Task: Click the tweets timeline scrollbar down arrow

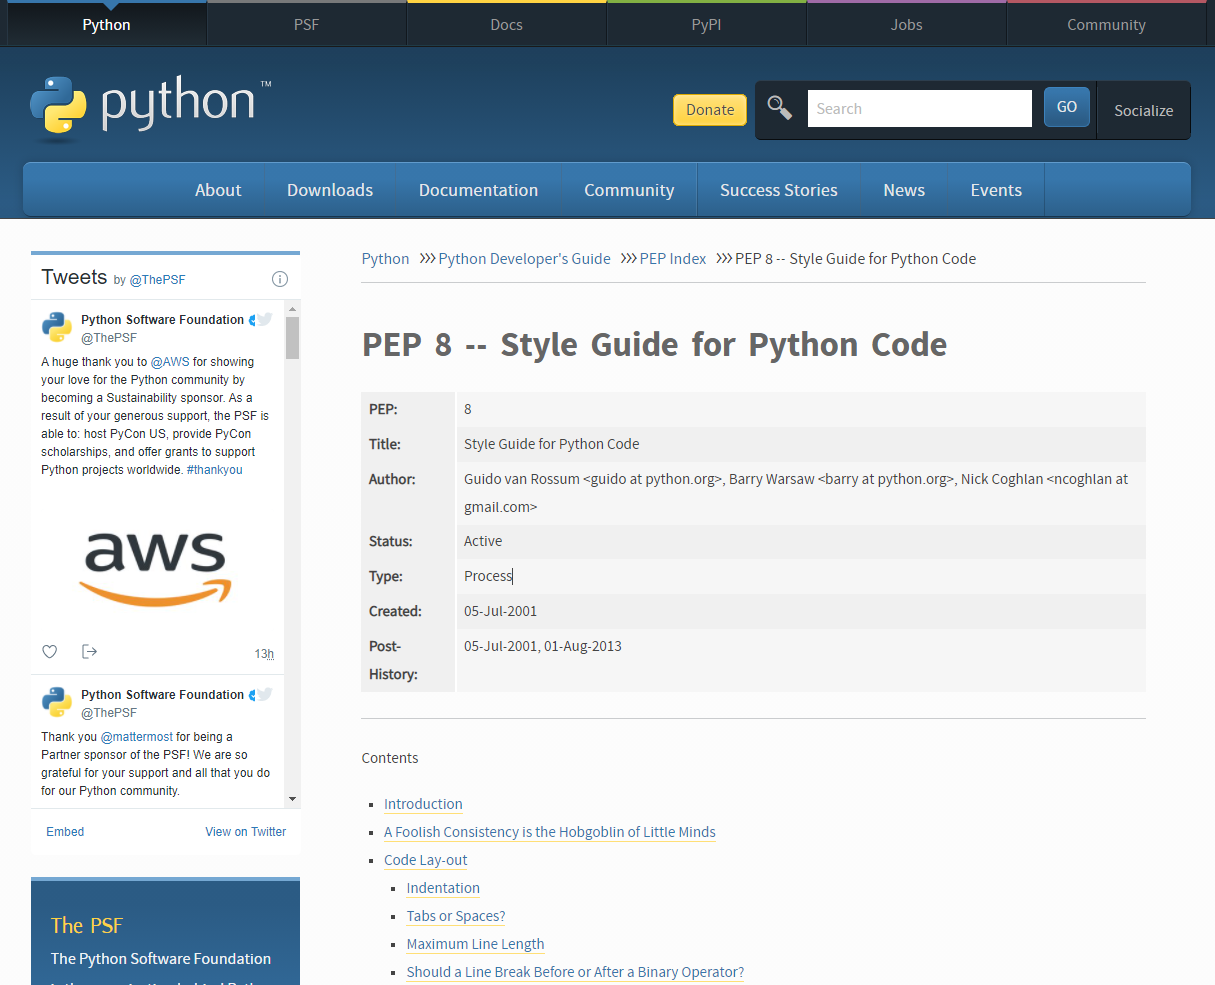Action: point(292,799)
